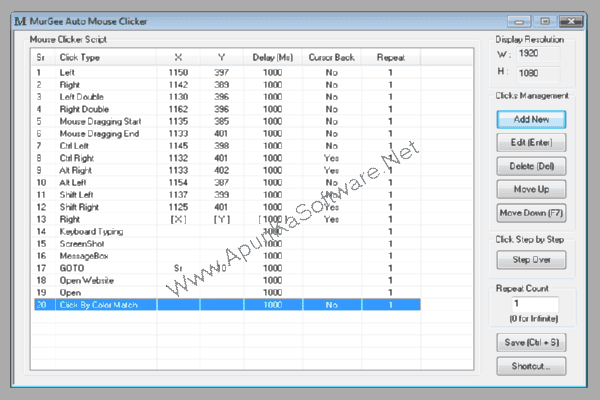Select row 19 'Open'
The image size is (600, 400).
click(227, 293)
